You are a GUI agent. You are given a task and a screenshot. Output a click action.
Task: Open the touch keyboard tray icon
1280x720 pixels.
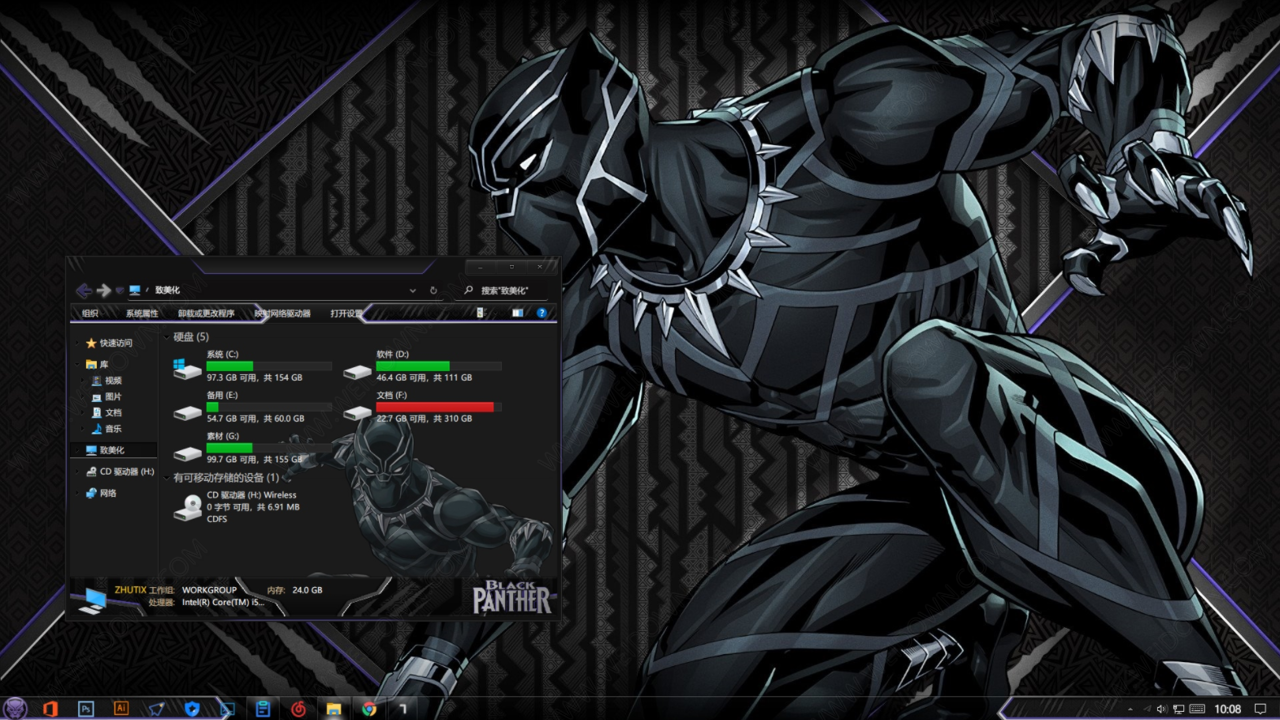[x=1197, y=709]
